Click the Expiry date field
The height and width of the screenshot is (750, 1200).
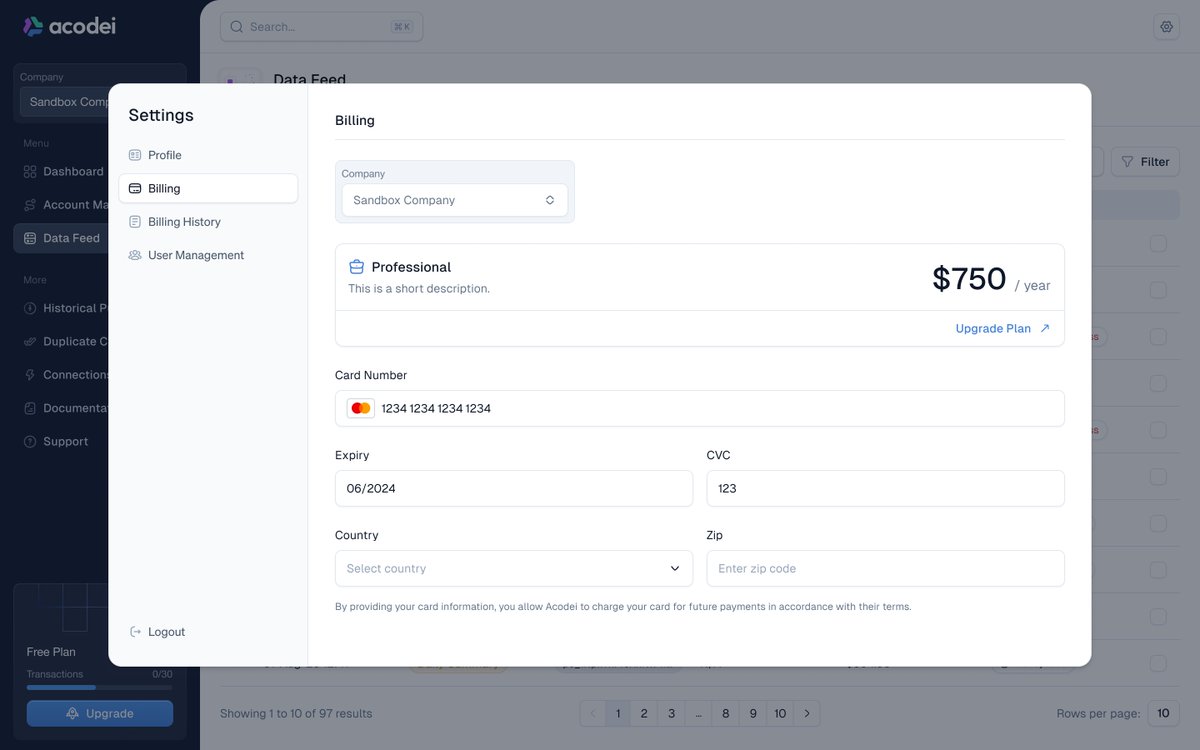[x=514, y=488]
